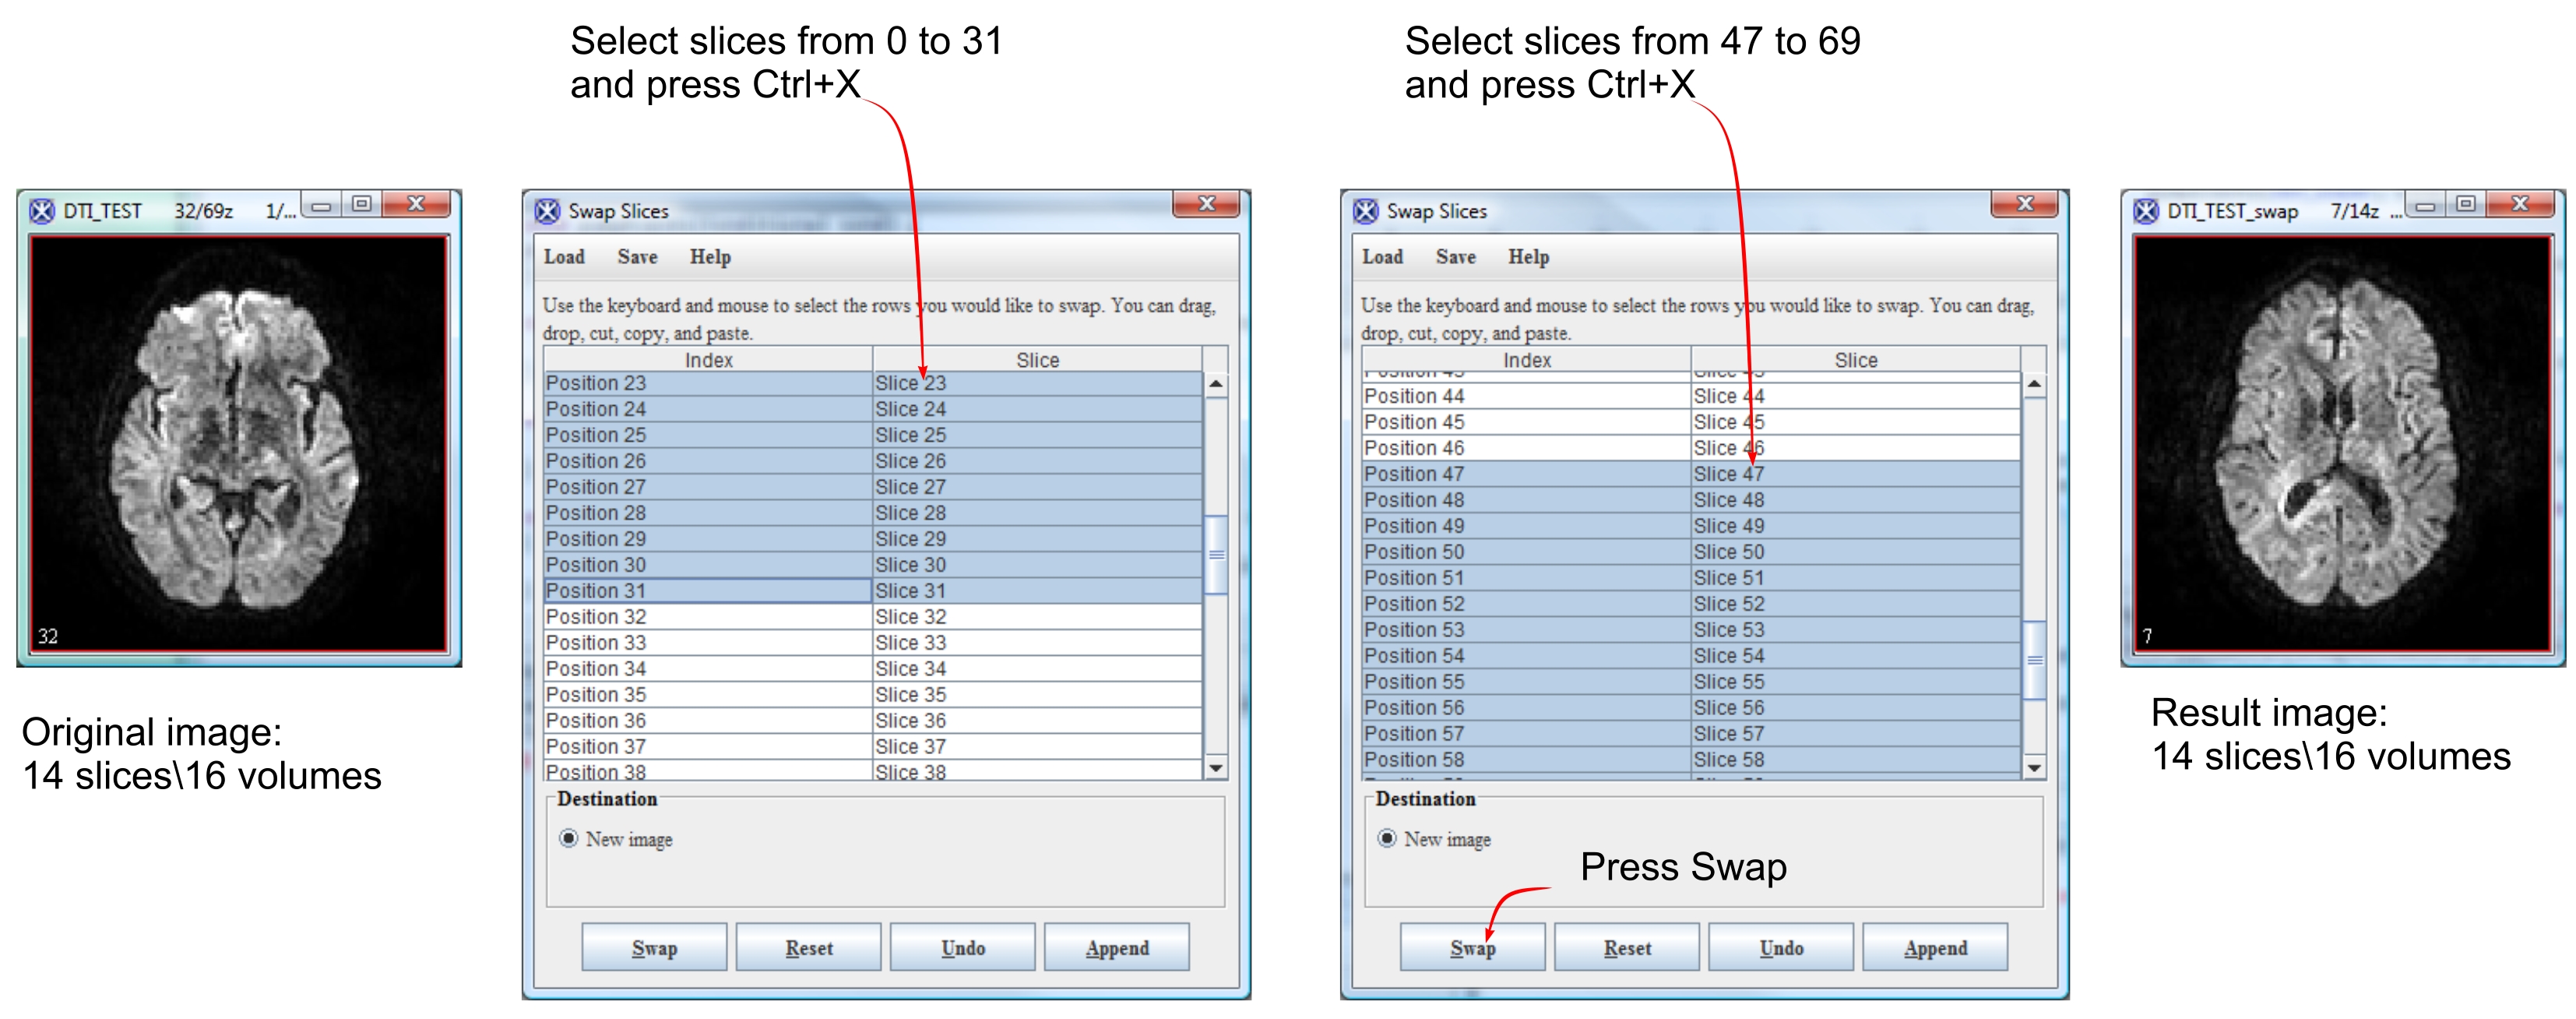Click Append button in right dialog
The image size is (2576, 1019).
pyautogui.click(x=1934, y=947)
